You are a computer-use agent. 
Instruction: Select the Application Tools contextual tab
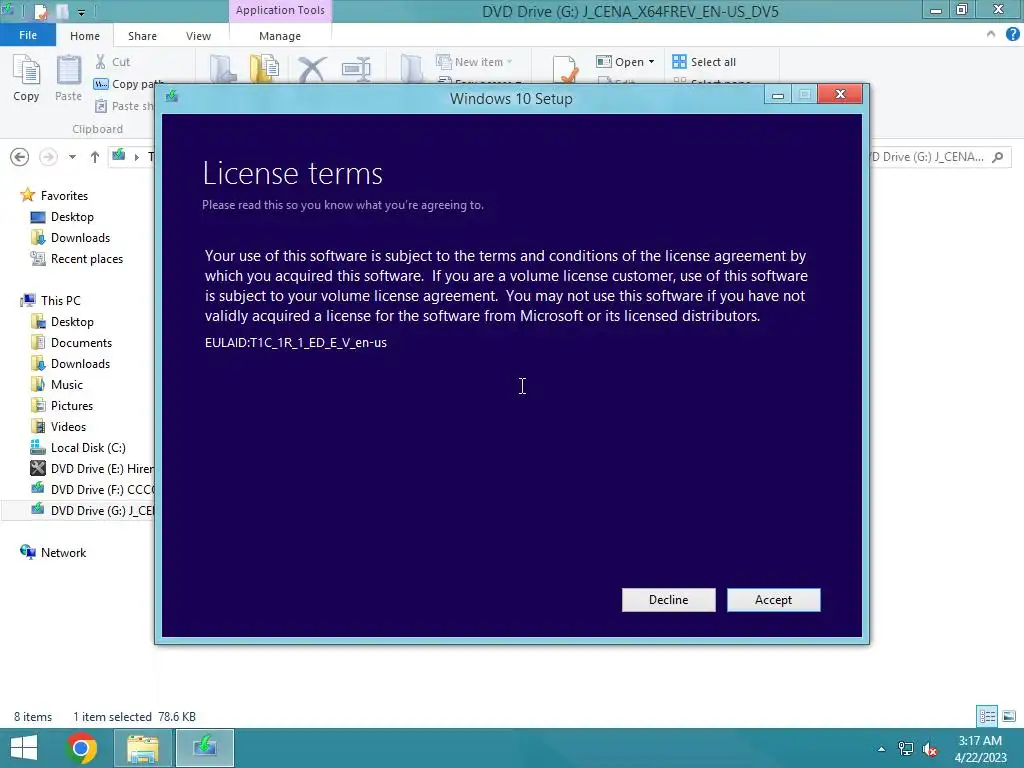(x=280, y=10)
